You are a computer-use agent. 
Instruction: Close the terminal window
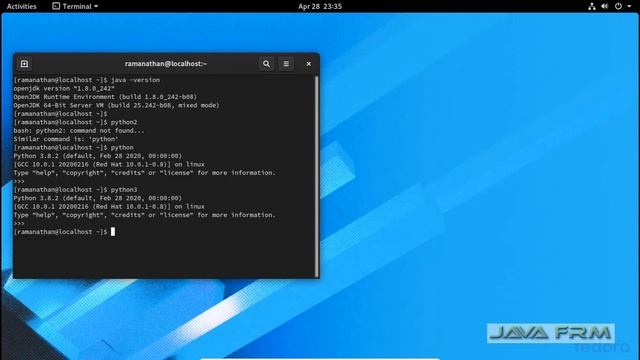click(x=309, y=64)
